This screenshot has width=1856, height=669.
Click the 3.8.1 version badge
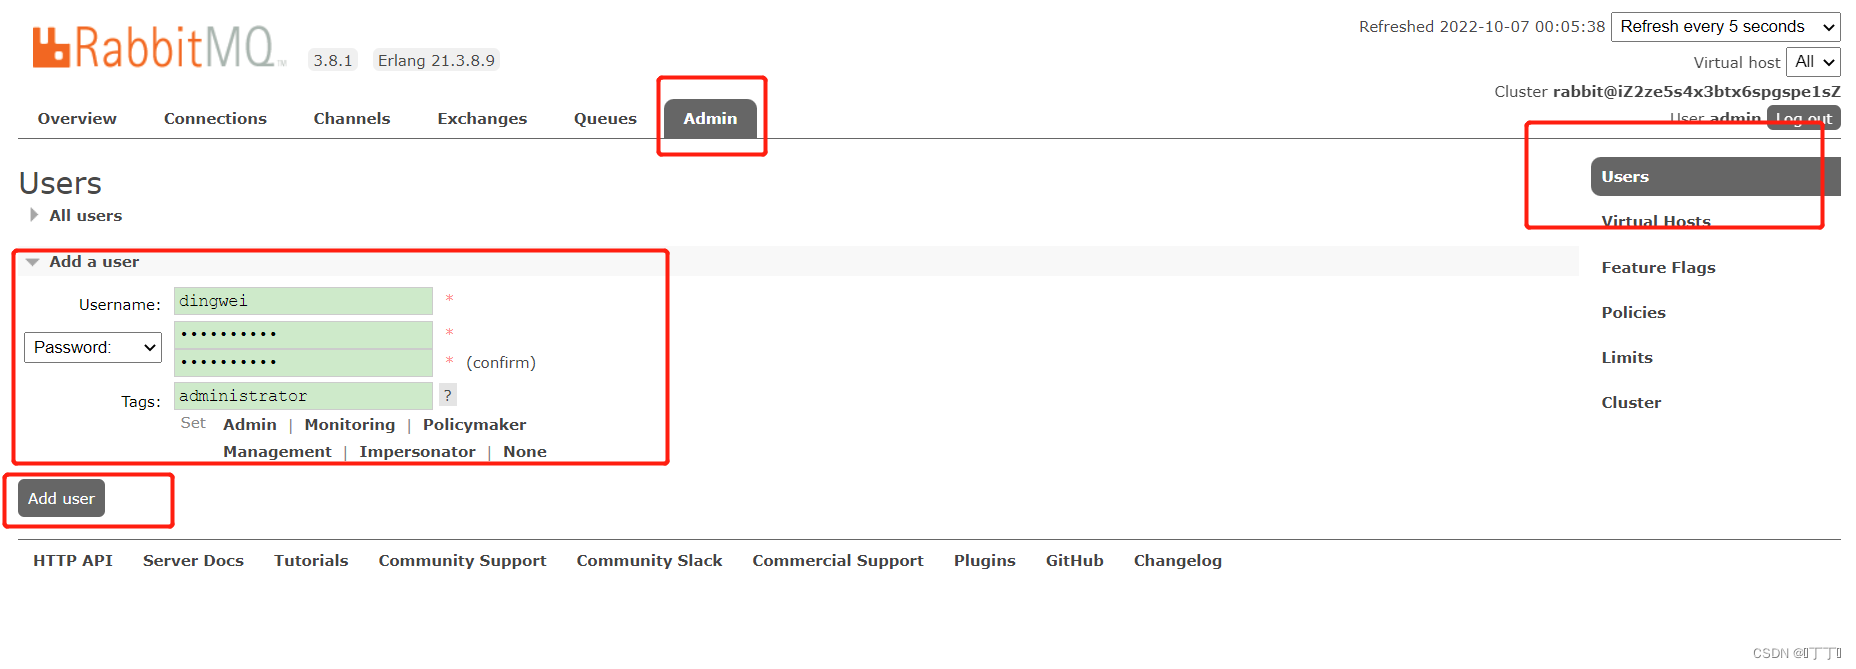click(333, 60)
